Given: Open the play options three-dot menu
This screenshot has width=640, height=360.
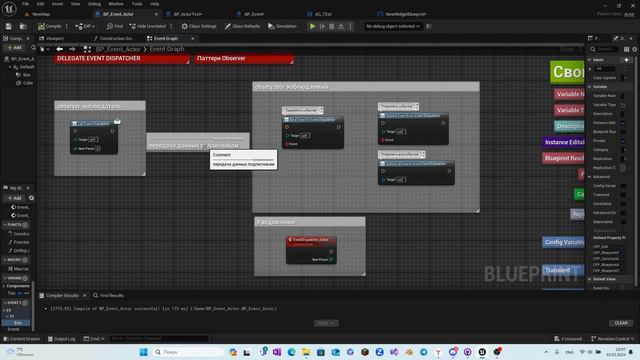Looking at the screenshot, I should [350, 26].
